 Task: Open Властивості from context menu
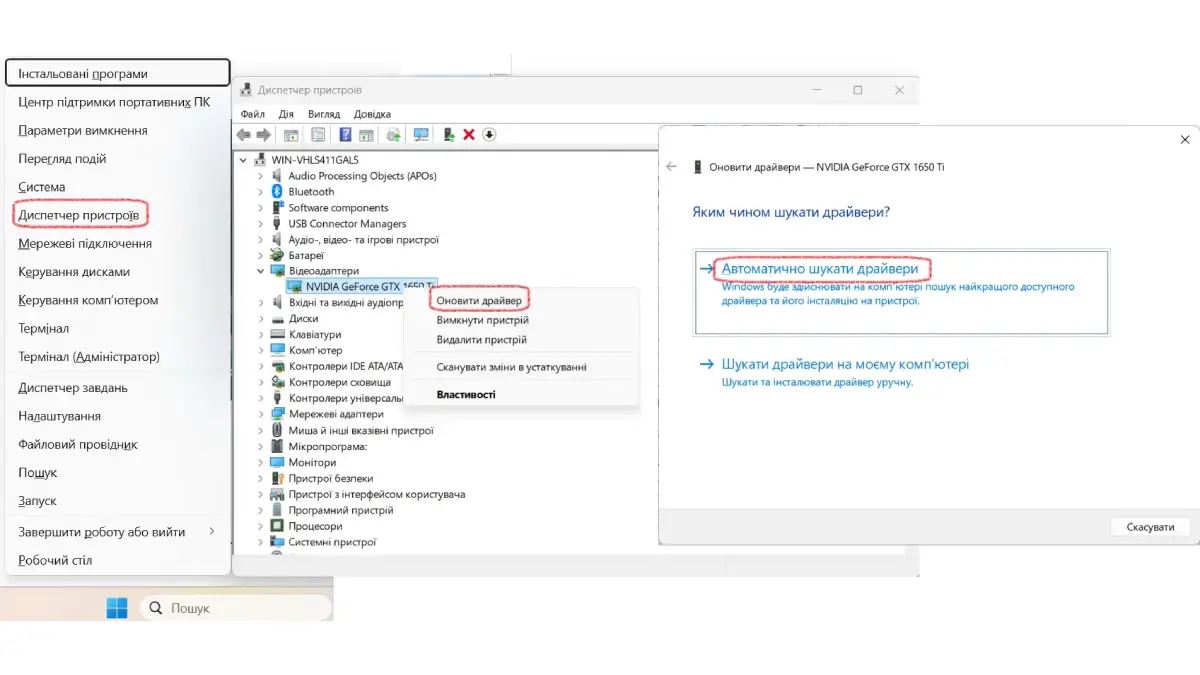466,395
